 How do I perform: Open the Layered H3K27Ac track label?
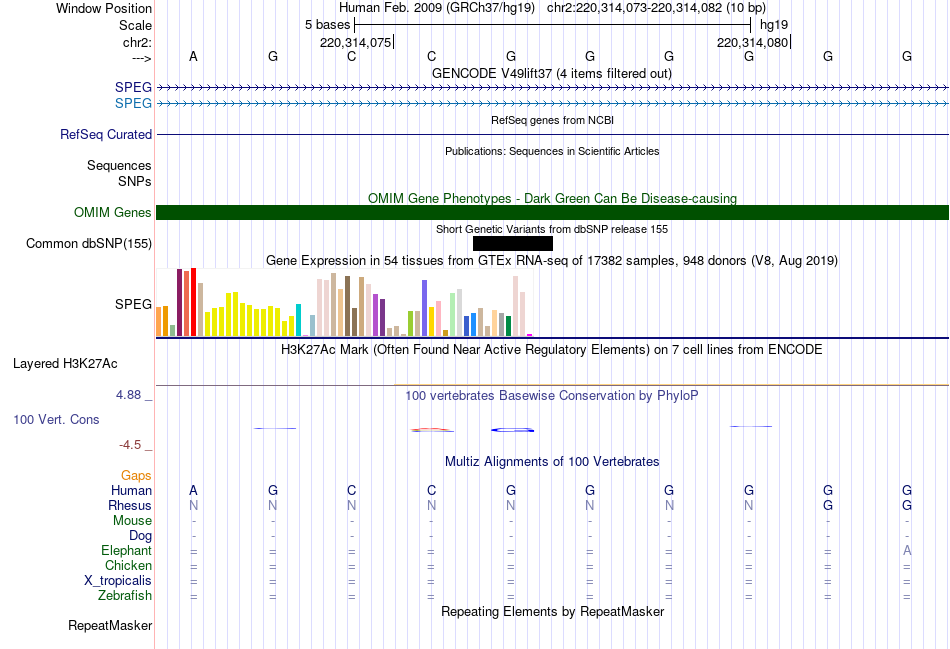click(x=65, y=364)
